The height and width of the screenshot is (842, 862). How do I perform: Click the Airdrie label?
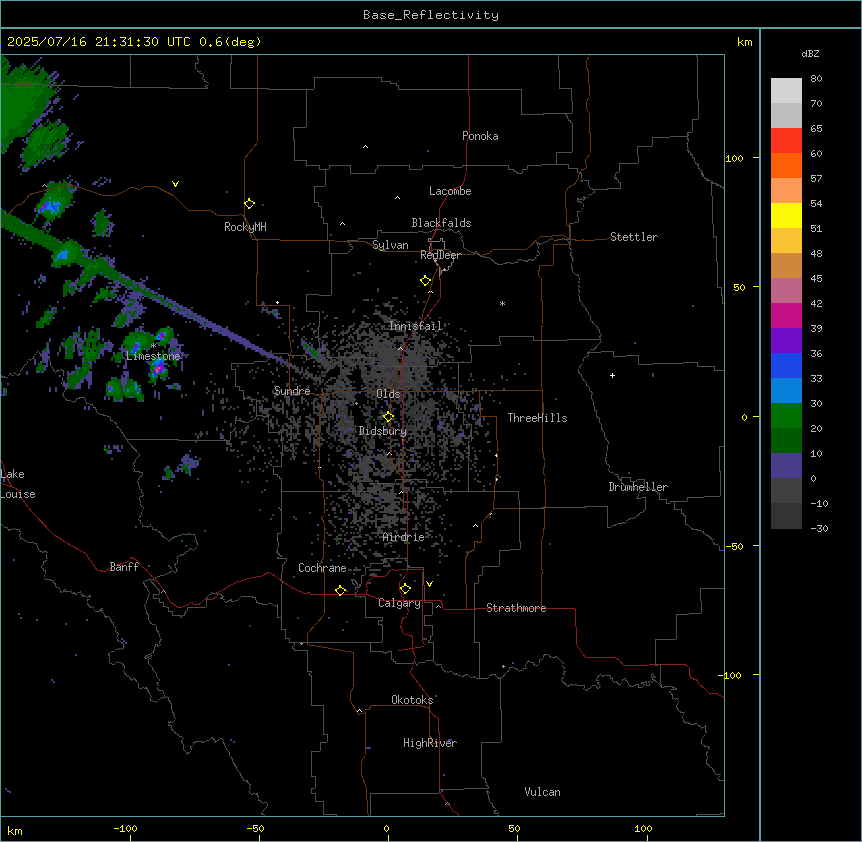tap(404, 537)
